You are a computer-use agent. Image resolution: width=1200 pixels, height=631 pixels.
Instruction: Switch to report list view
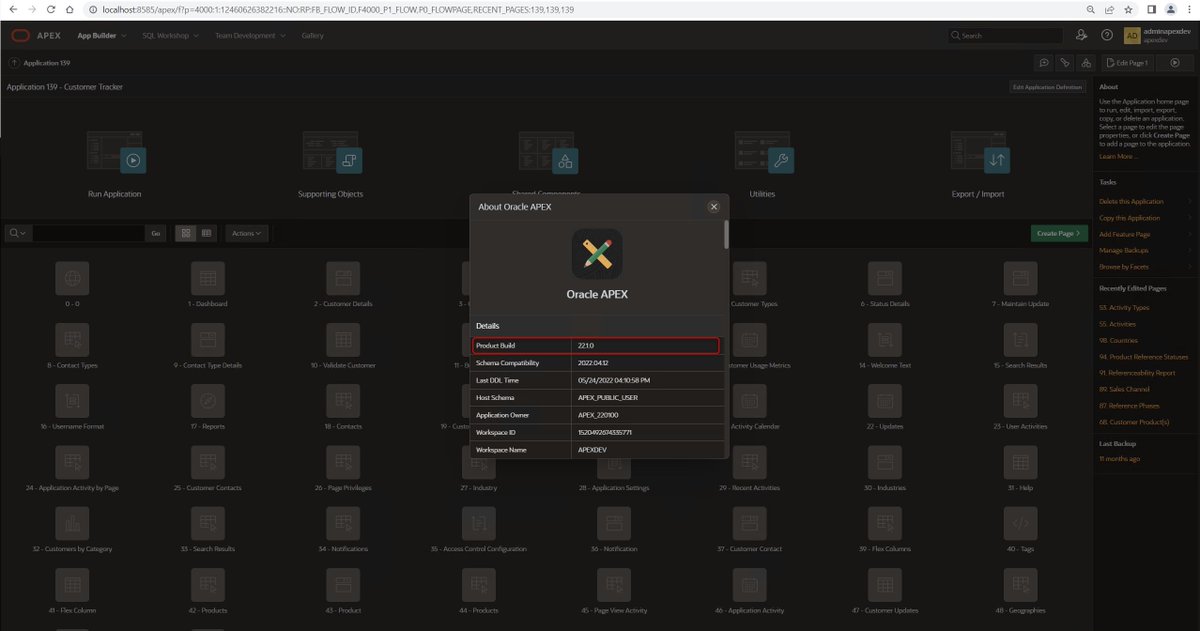[x=207, y=233]
